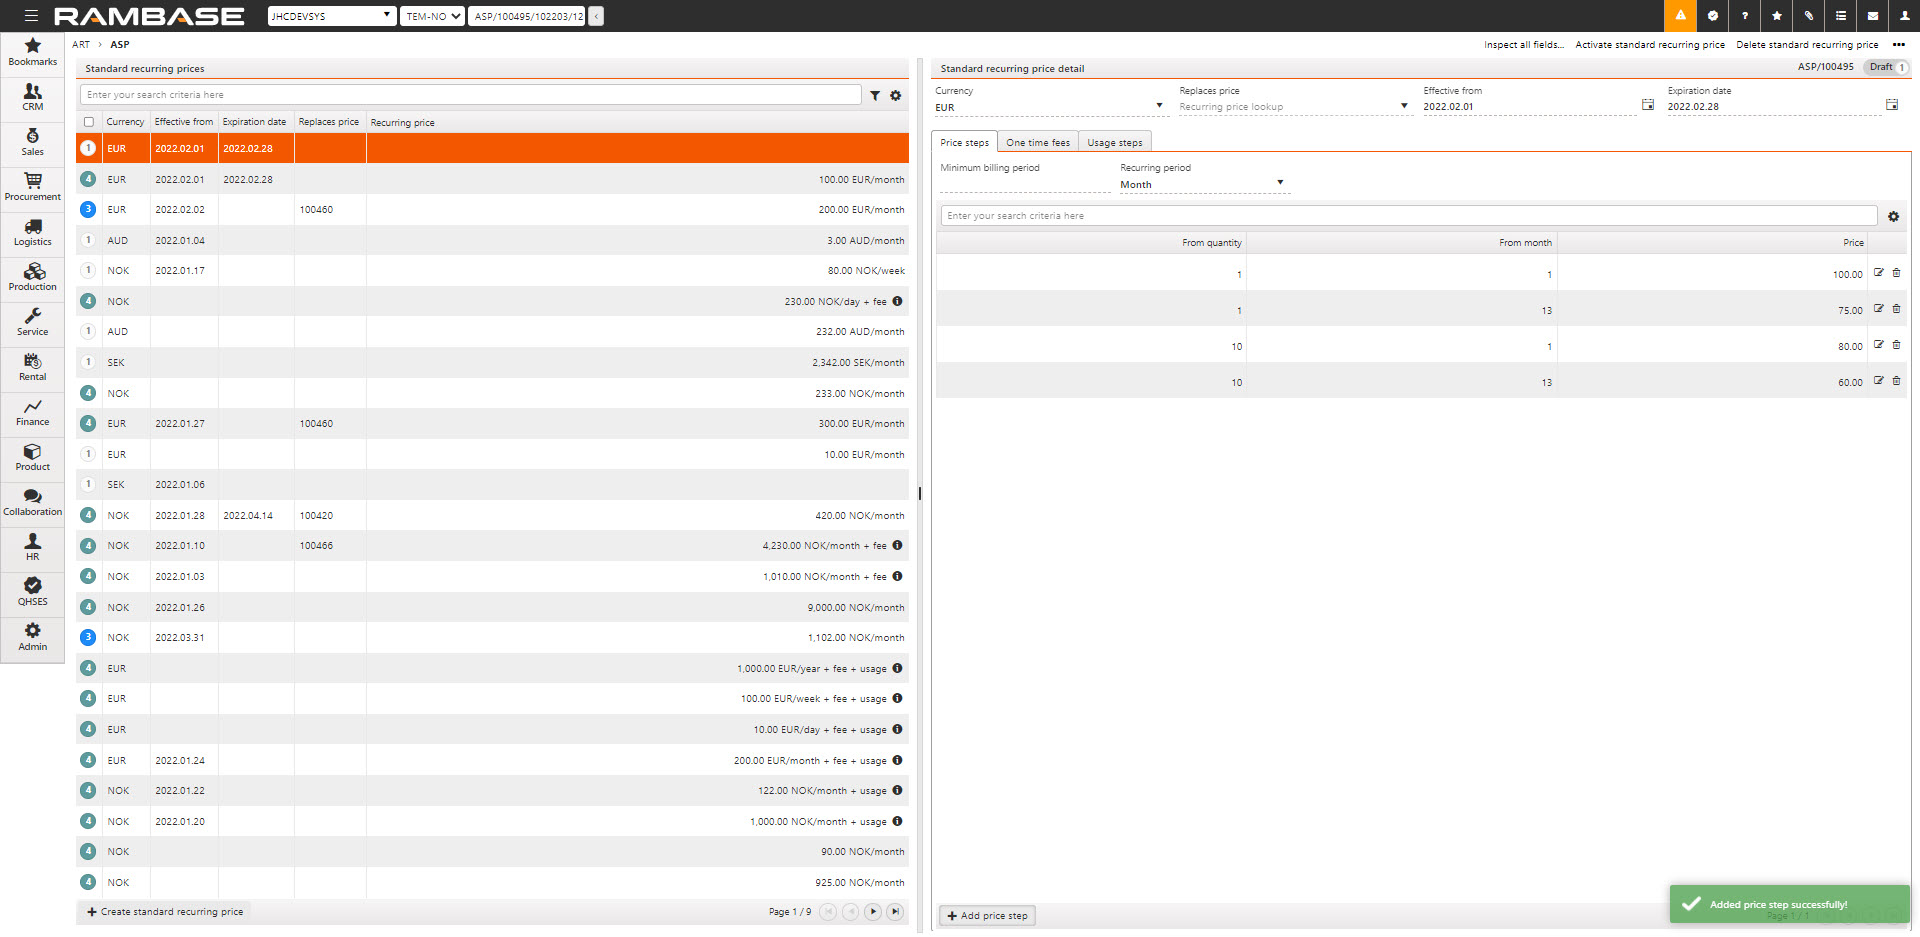
Task: Delete the 100.00 price step row
Action: click(x=1896, y=273)
